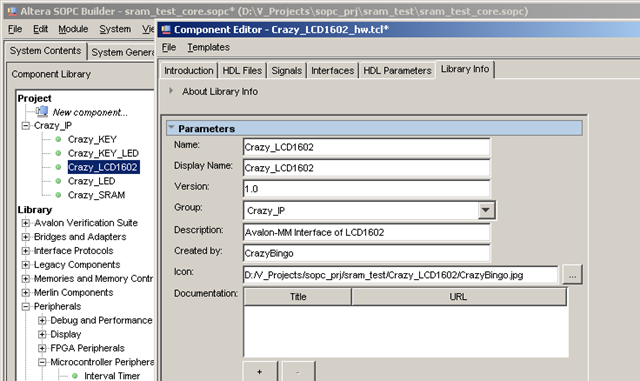The height and width of the screenshot is (381, 640).
Task: Click the Display Name input field
Action: coord(367,168)
